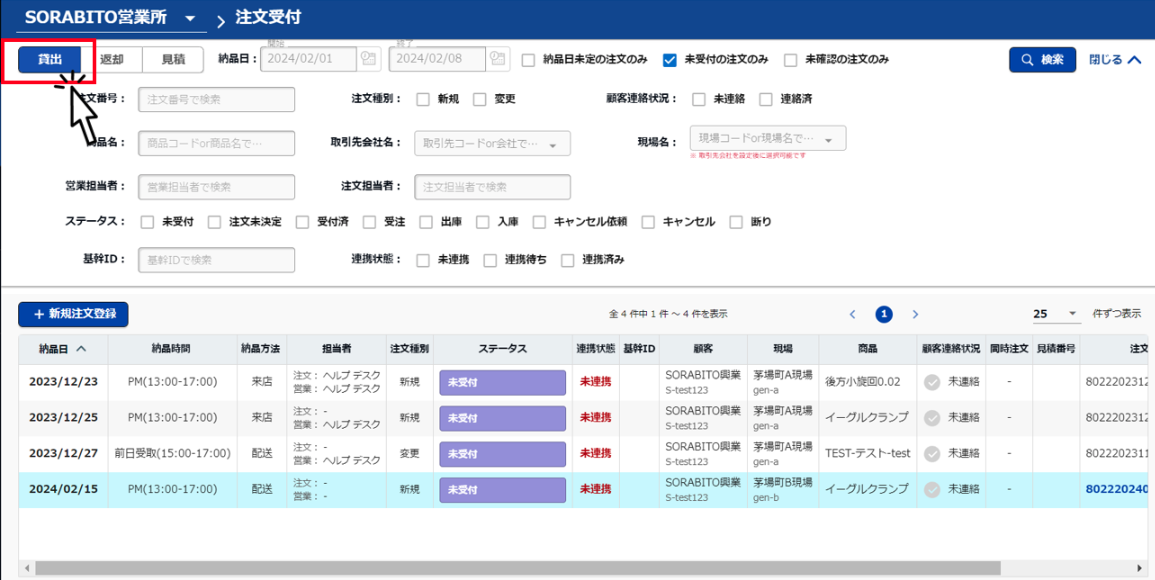Click the 新規注文登録 button
The height and width of the screenshot is (580, 1155).
pyautogui.click(x=73, y=314)
